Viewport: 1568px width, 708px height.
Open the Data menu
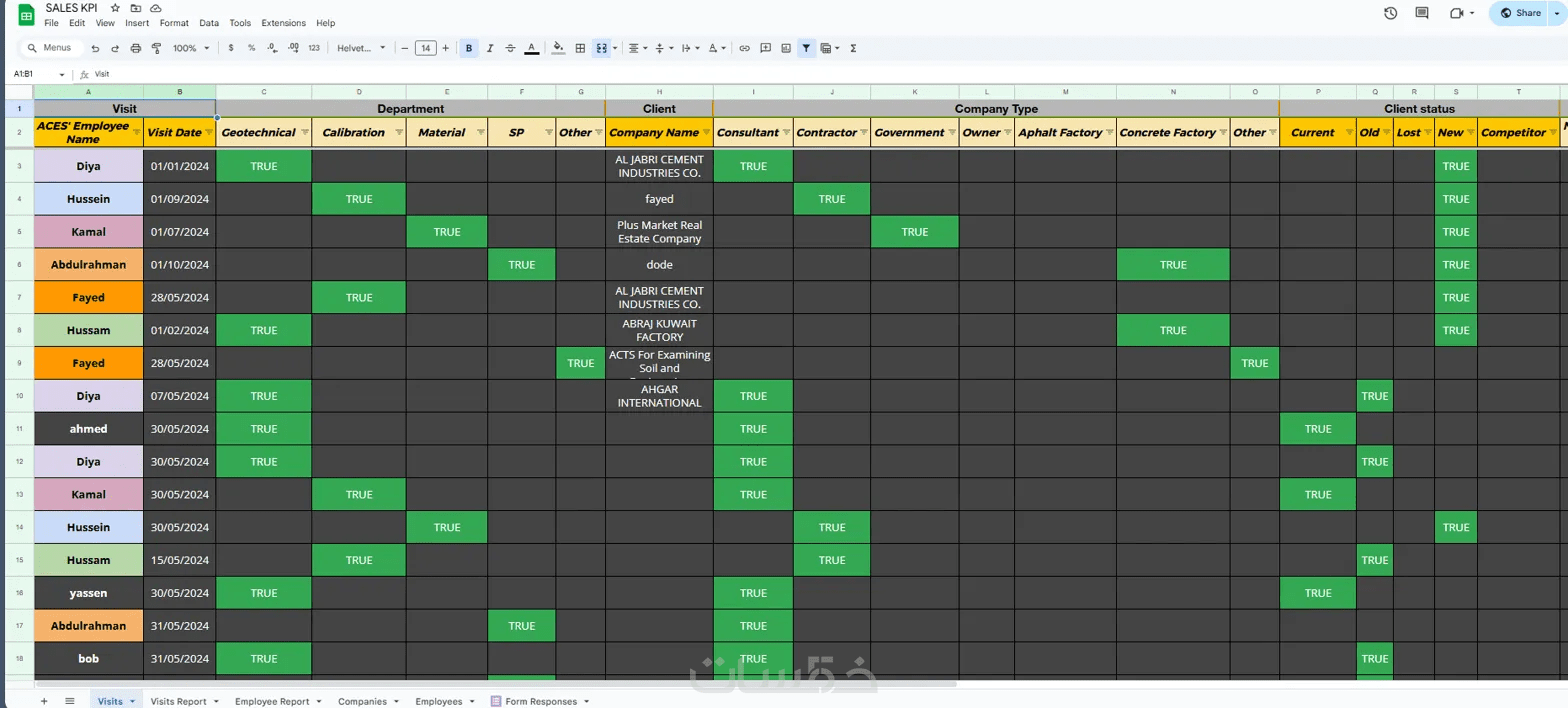pos(209,22)
